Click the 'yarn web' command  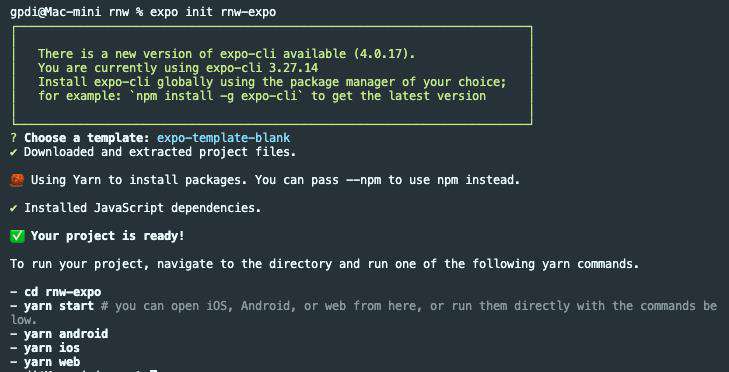tap(52, 362)
